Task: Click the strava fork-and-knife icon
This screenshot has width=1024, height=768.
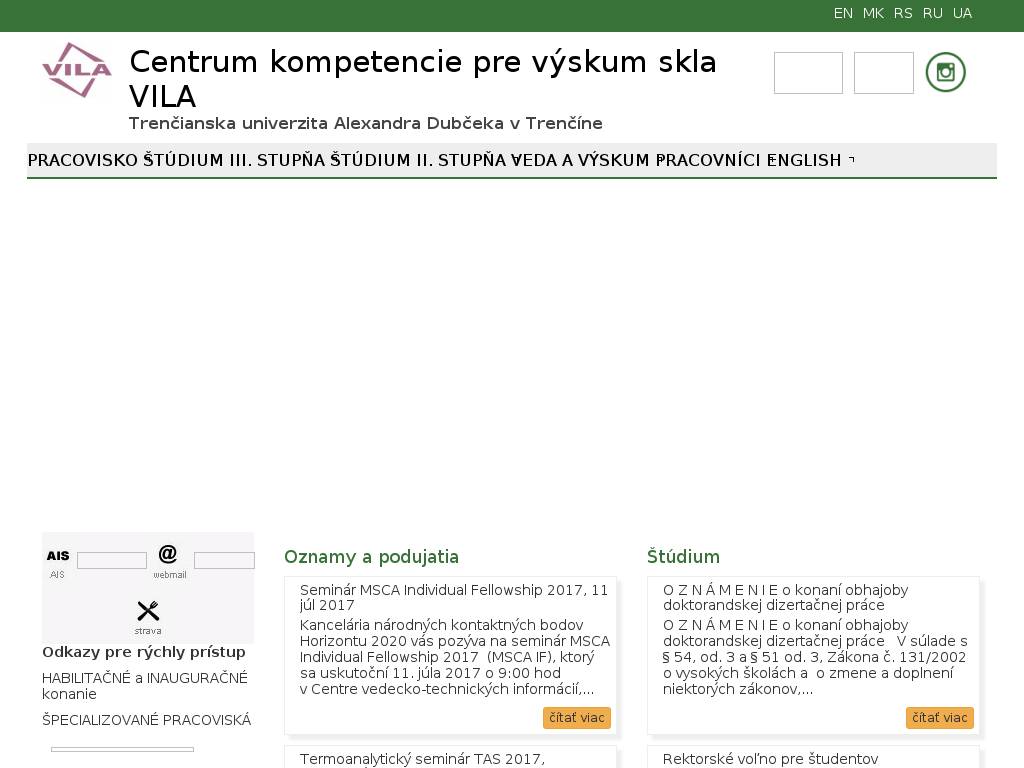Action: click(x=148, y=611)
